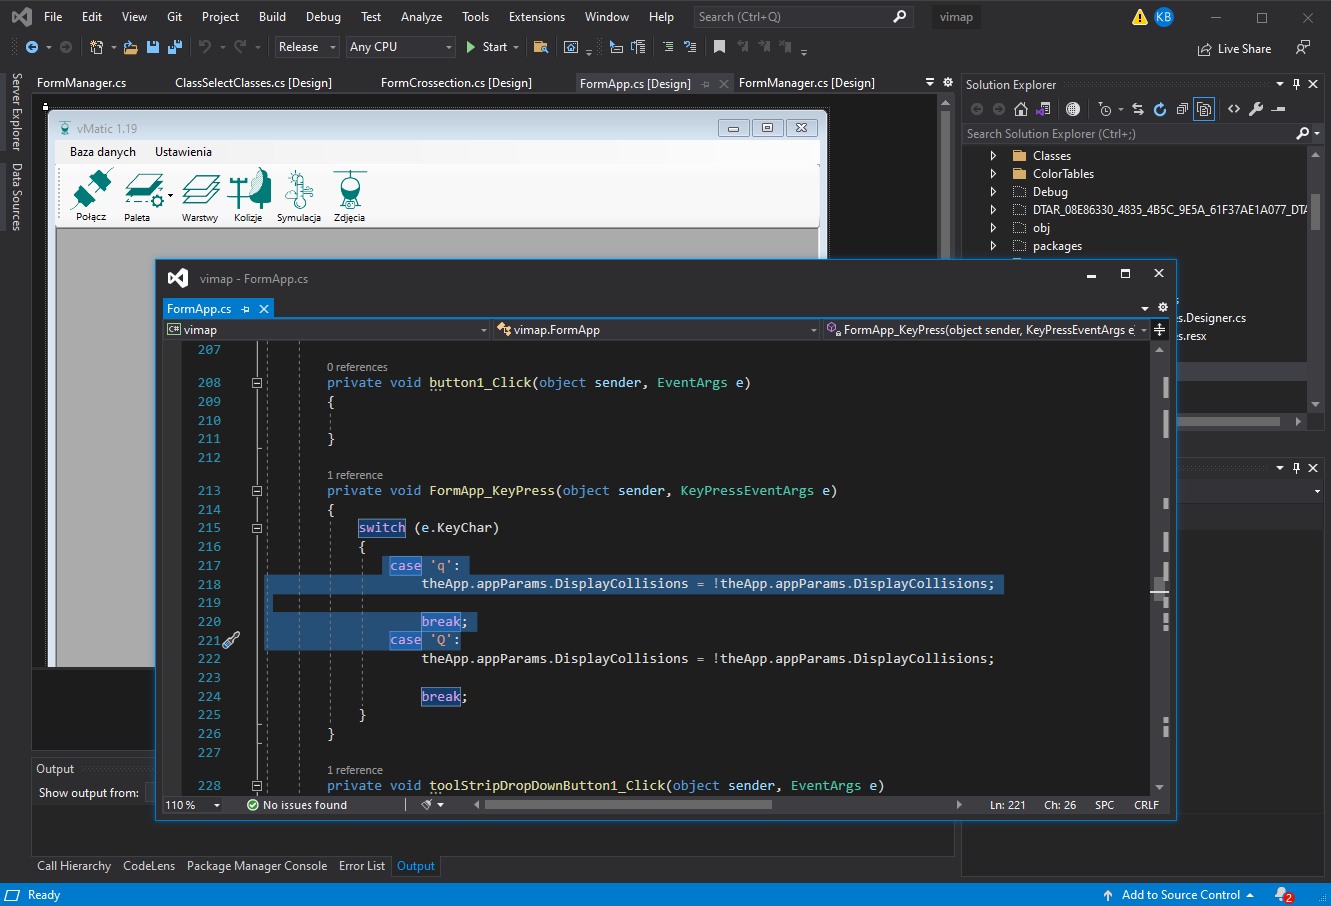Image resolution: width=1331 pixels, height=906 pixels.
Task: Expand the Classes folder in Solution Explorer
Action: click(x=993, y=156)
